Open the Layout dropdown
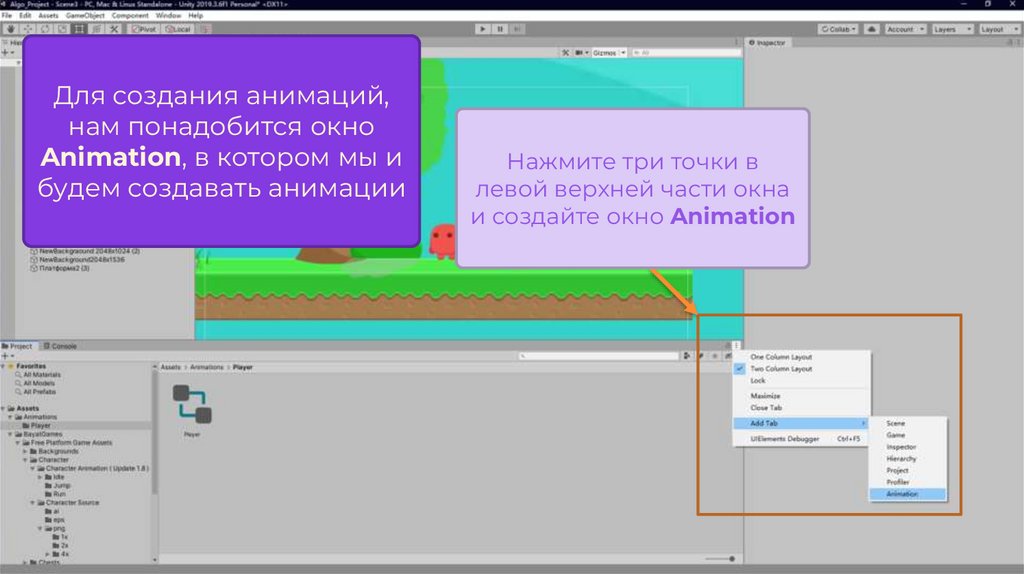Viewport: 1024px width, 574px height. (x=996, y=29)
